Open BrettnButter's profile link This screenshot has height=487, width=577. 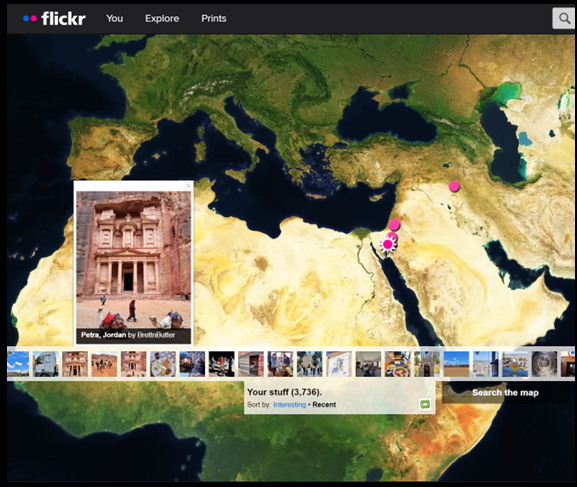156,335
